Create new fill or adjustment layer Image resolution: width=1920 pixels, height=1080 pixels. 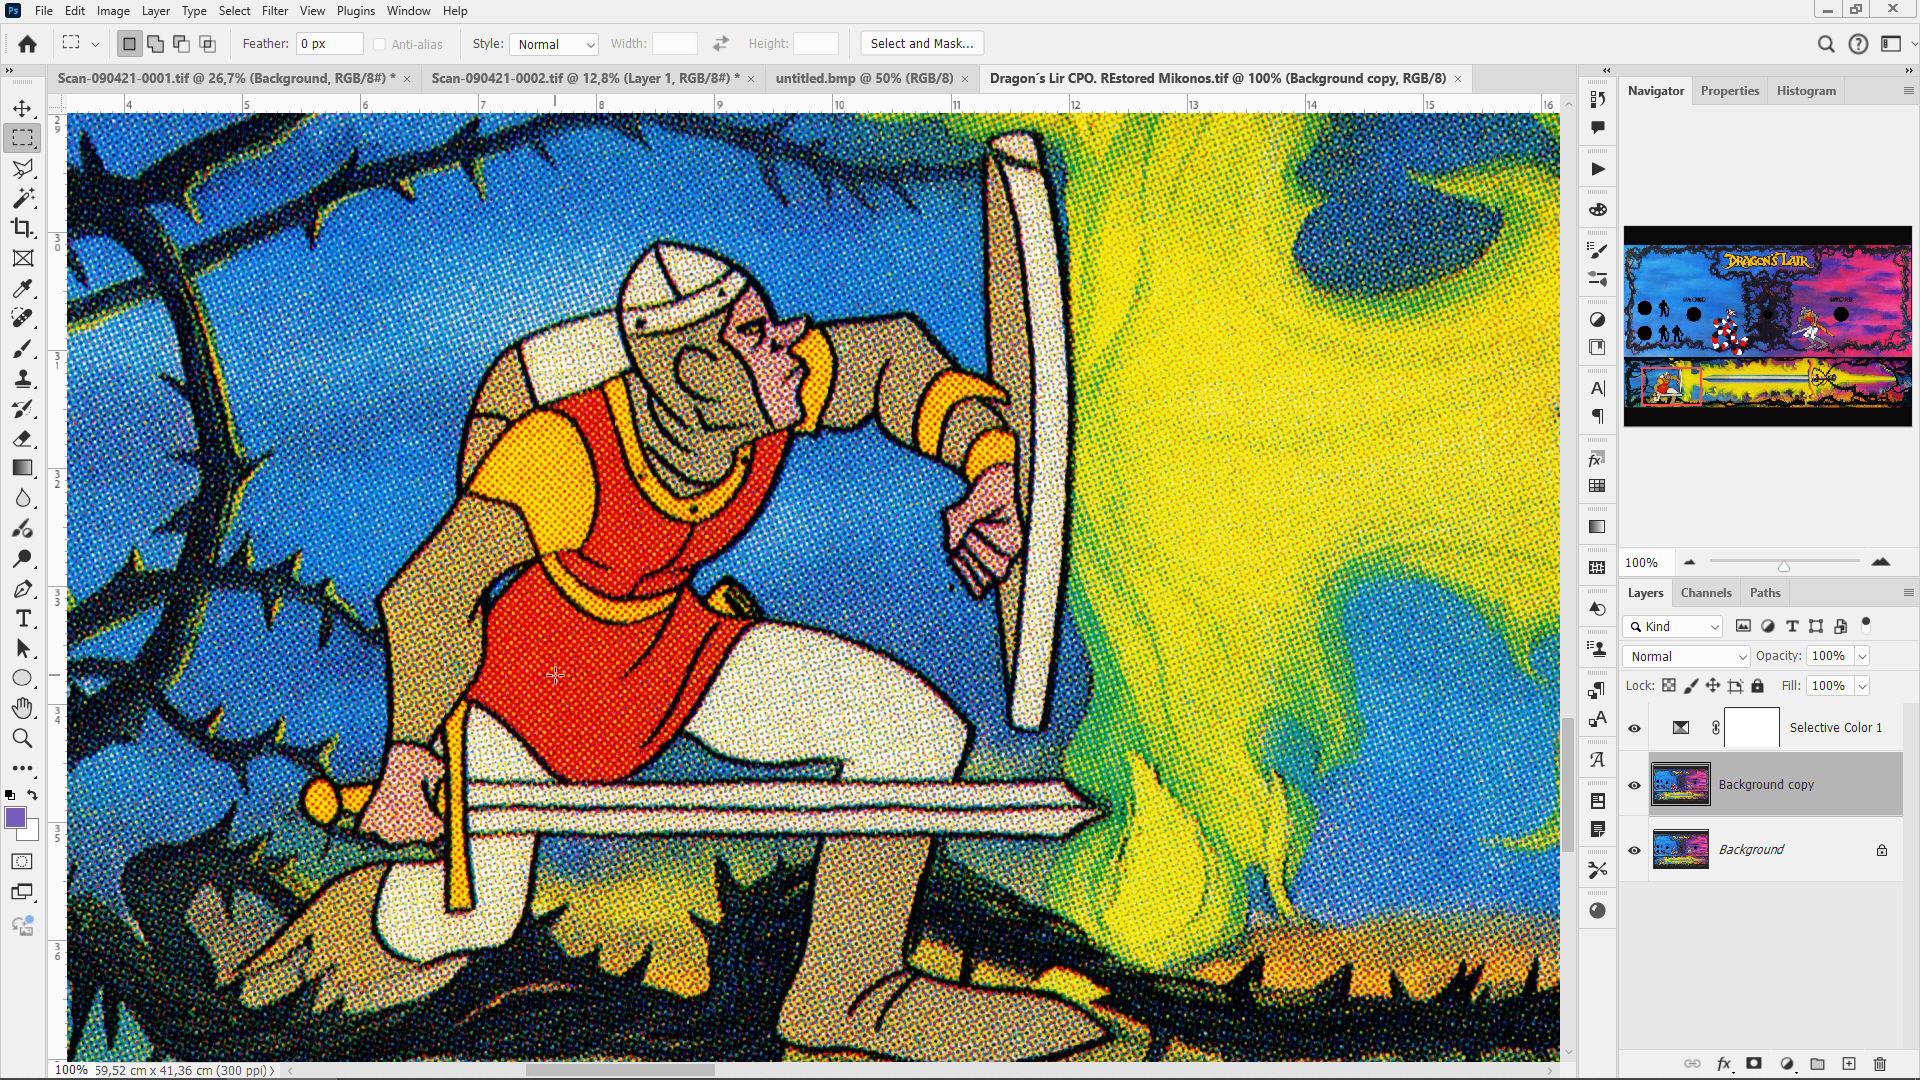pyautogui.click(x=1787, y=1064)
